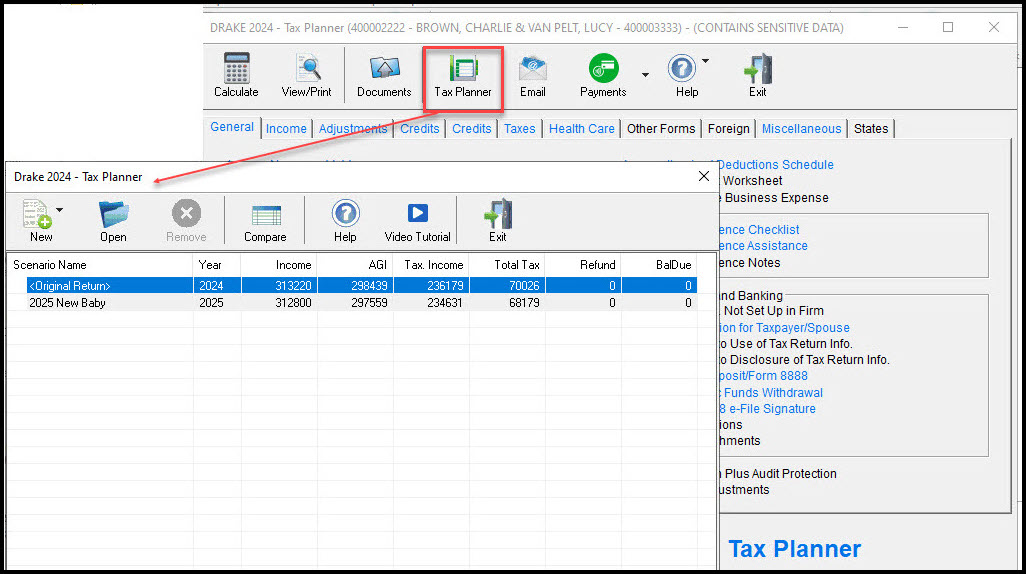Open the Taxes tab
The width and height of the screenshot is (1026, 574).
[520, 129]
